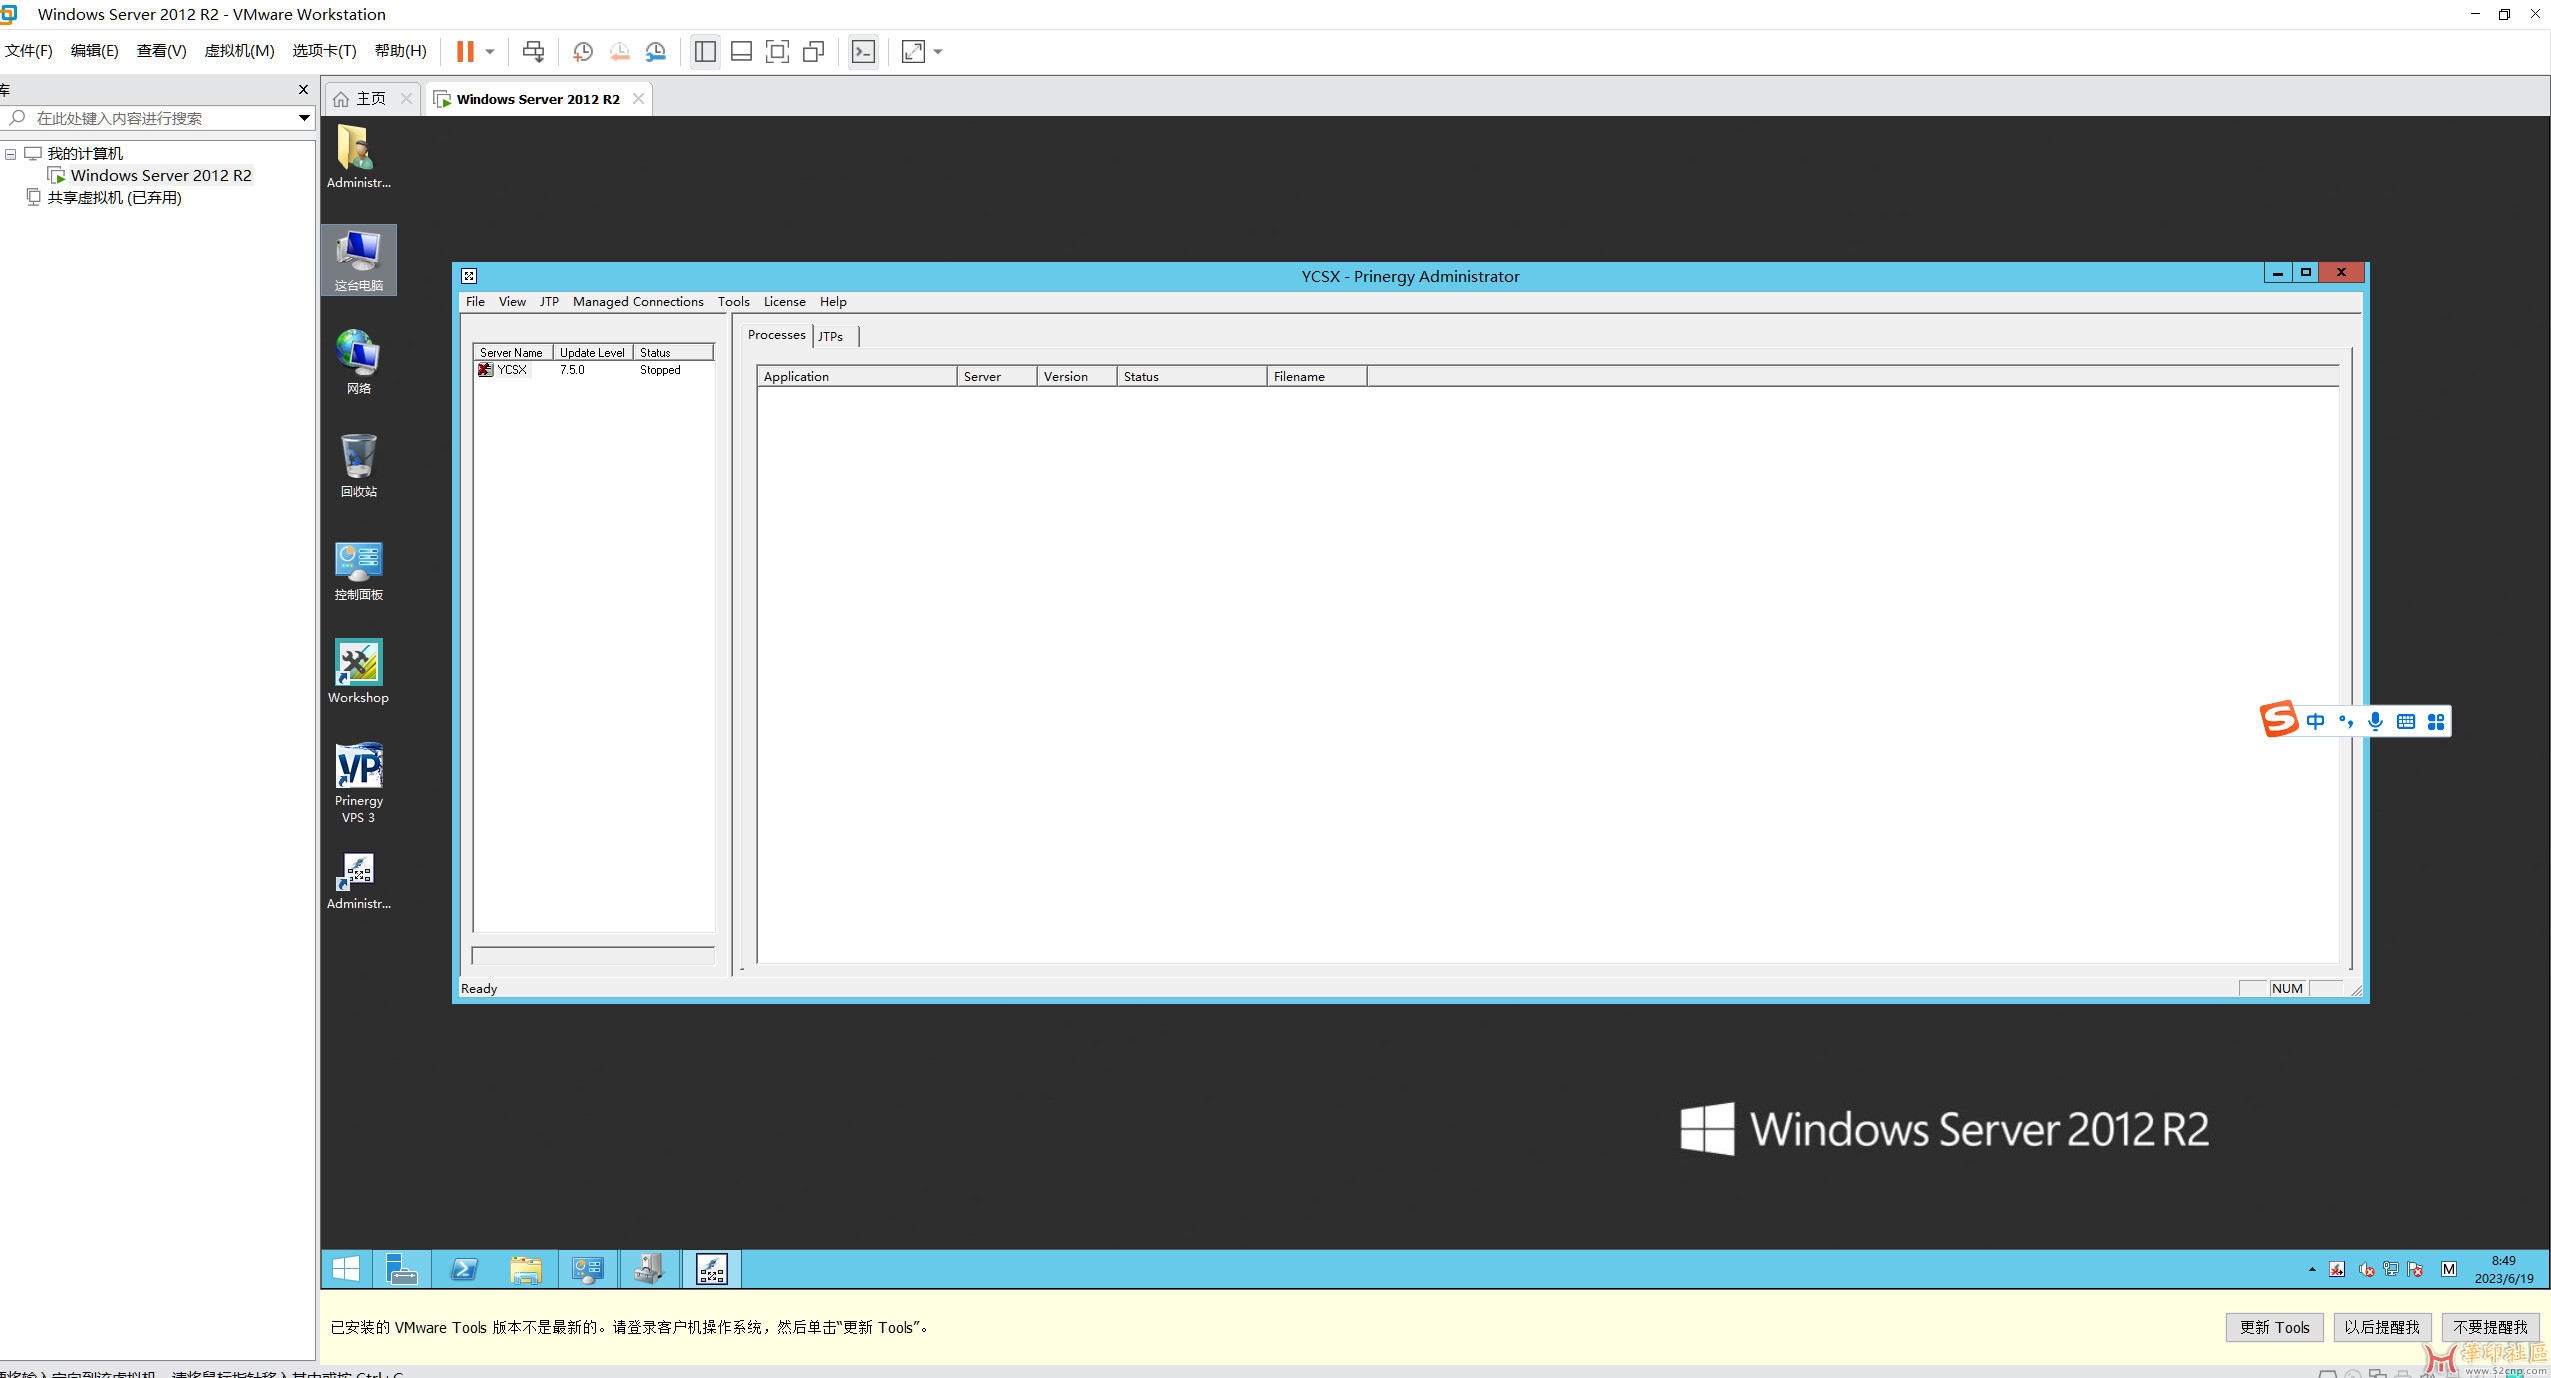Click the Sogou microphone voice input icon
This screenshot has height=1378, width=2551.
coord(2375,721)
